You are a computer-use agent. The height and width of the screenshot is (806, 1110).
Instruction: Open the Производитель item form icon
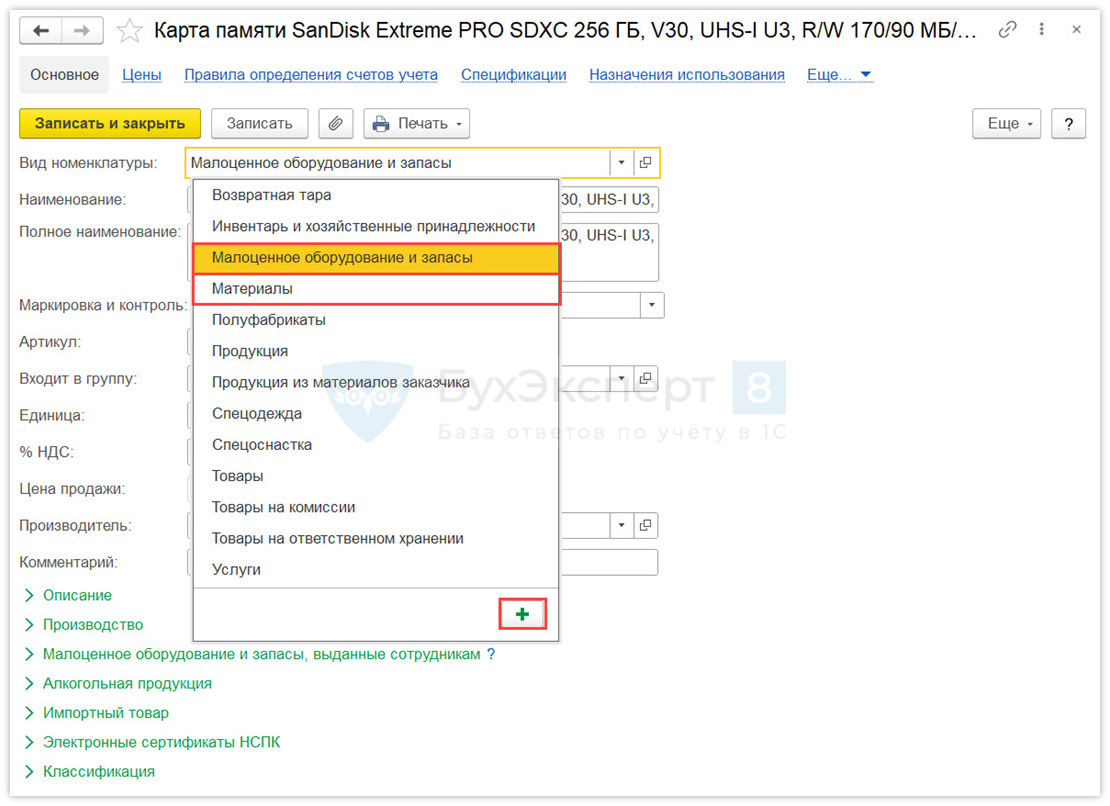pyautogui.click(x=646, y=525)
